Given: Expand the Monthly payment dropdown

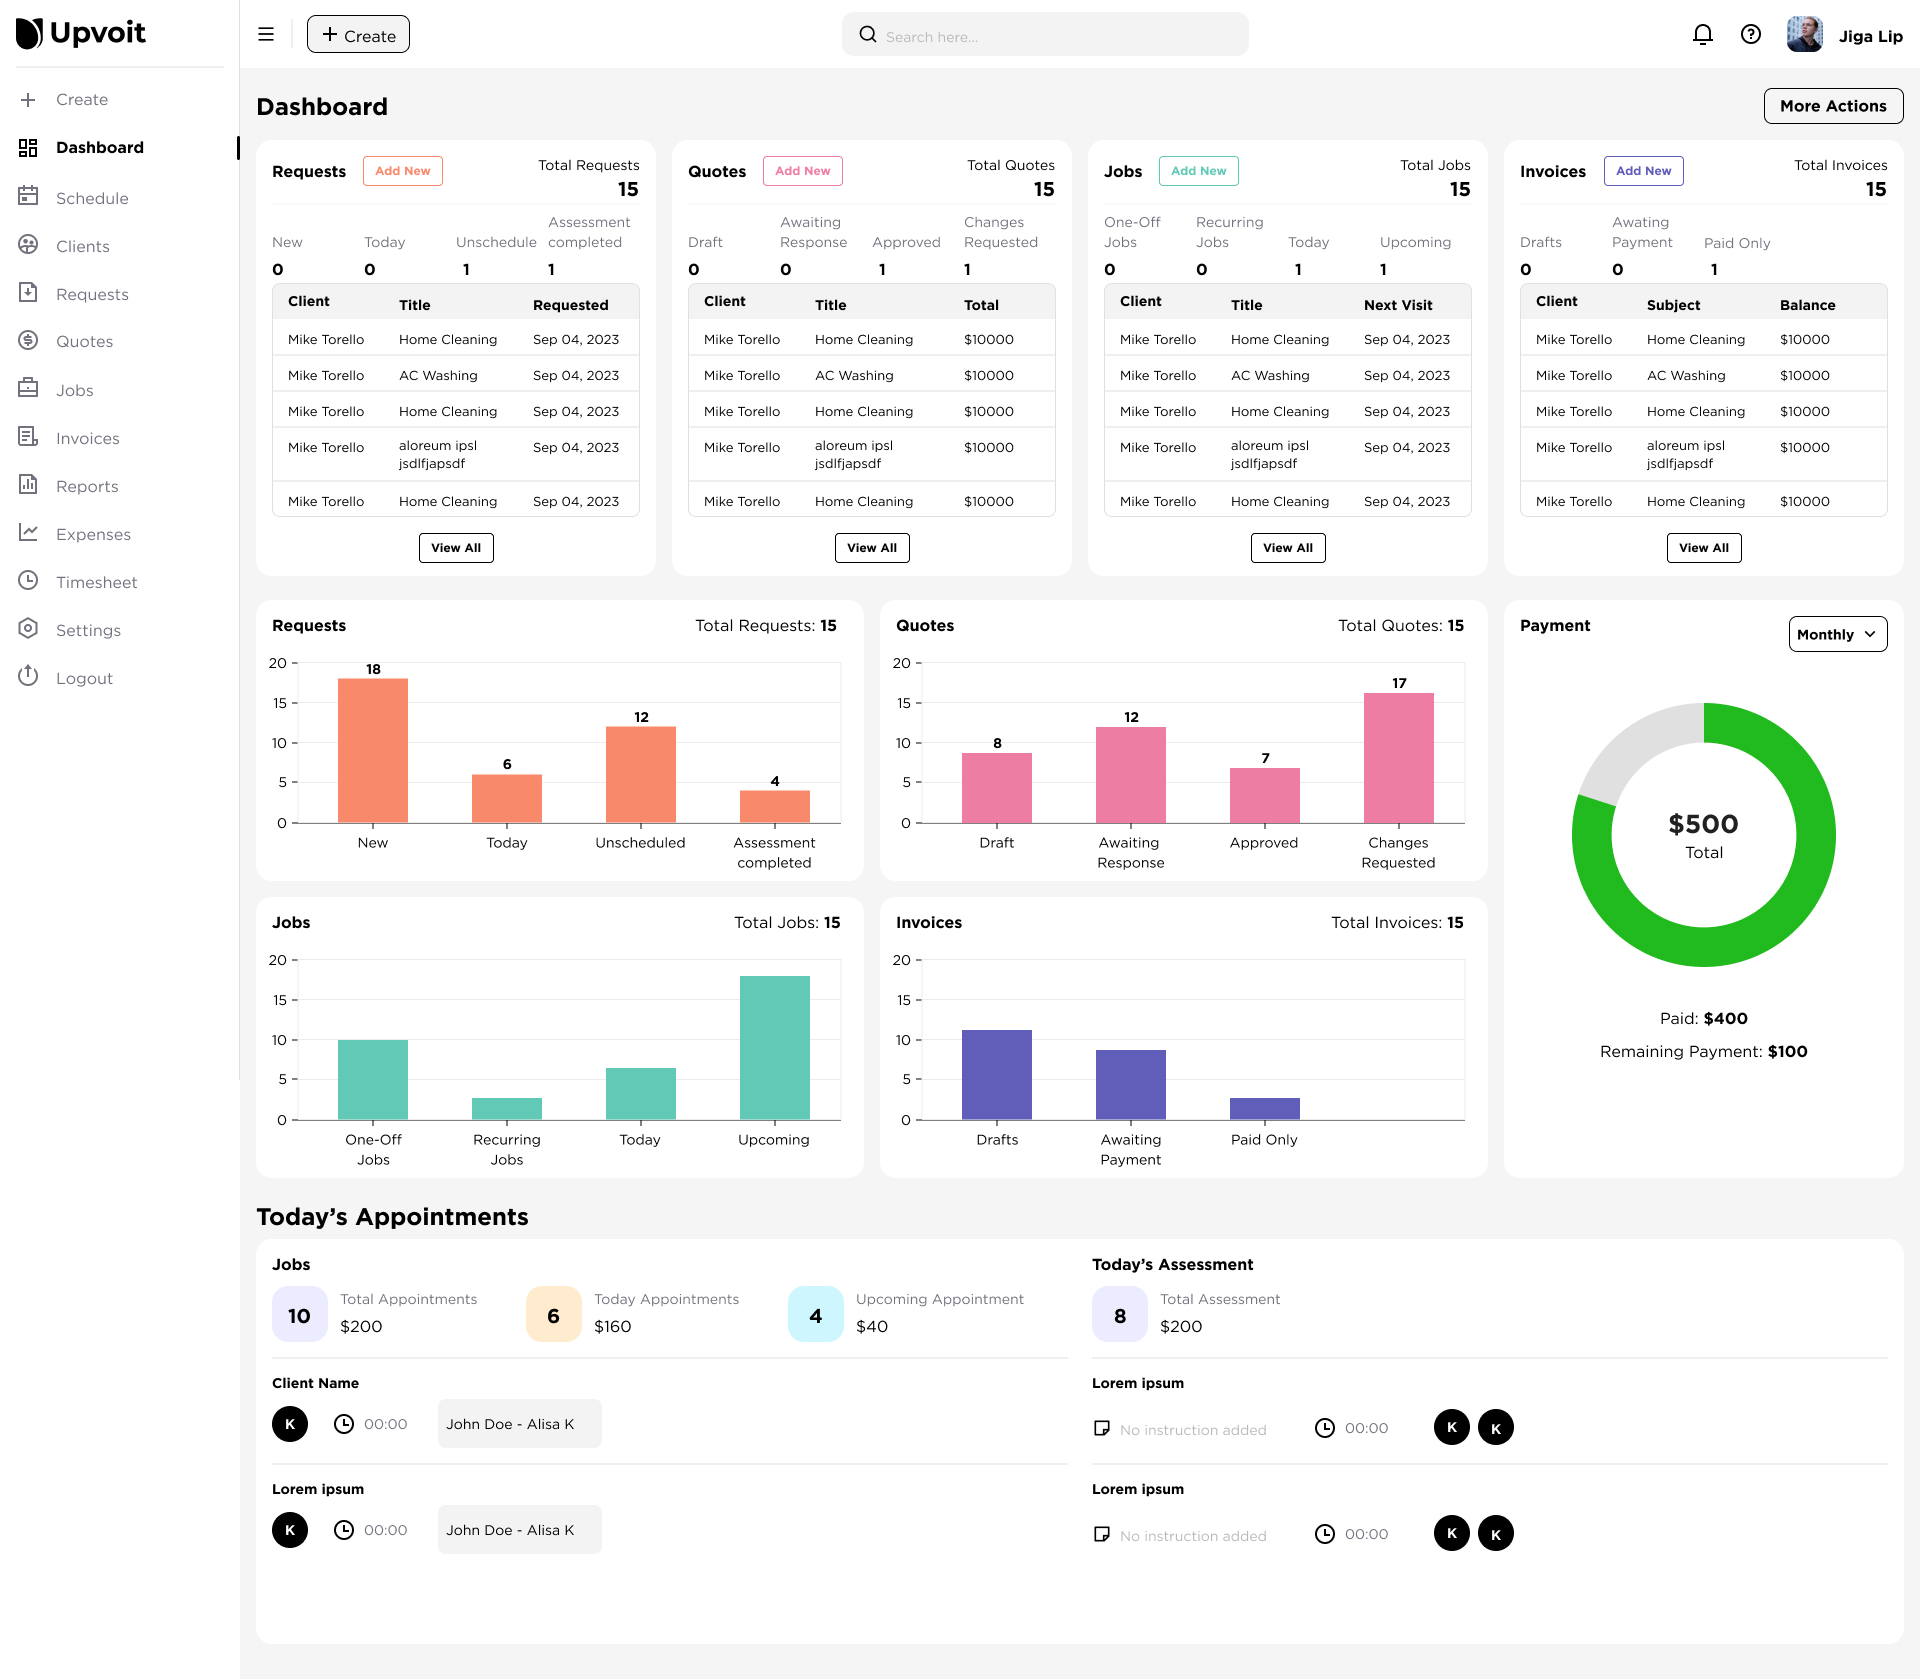Looking at the screenshot, I should pos(1838,634).
